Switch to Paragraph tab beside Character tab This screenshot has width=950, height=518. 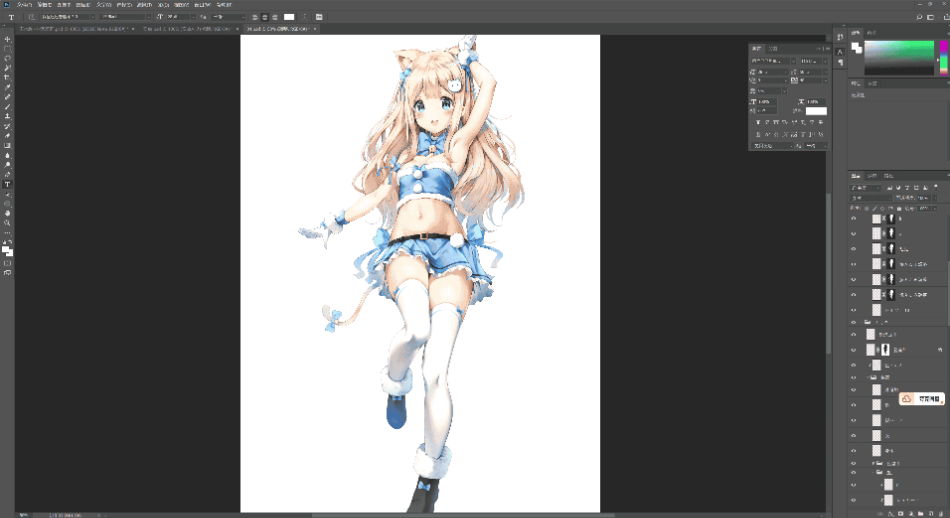tap(772, 48)
